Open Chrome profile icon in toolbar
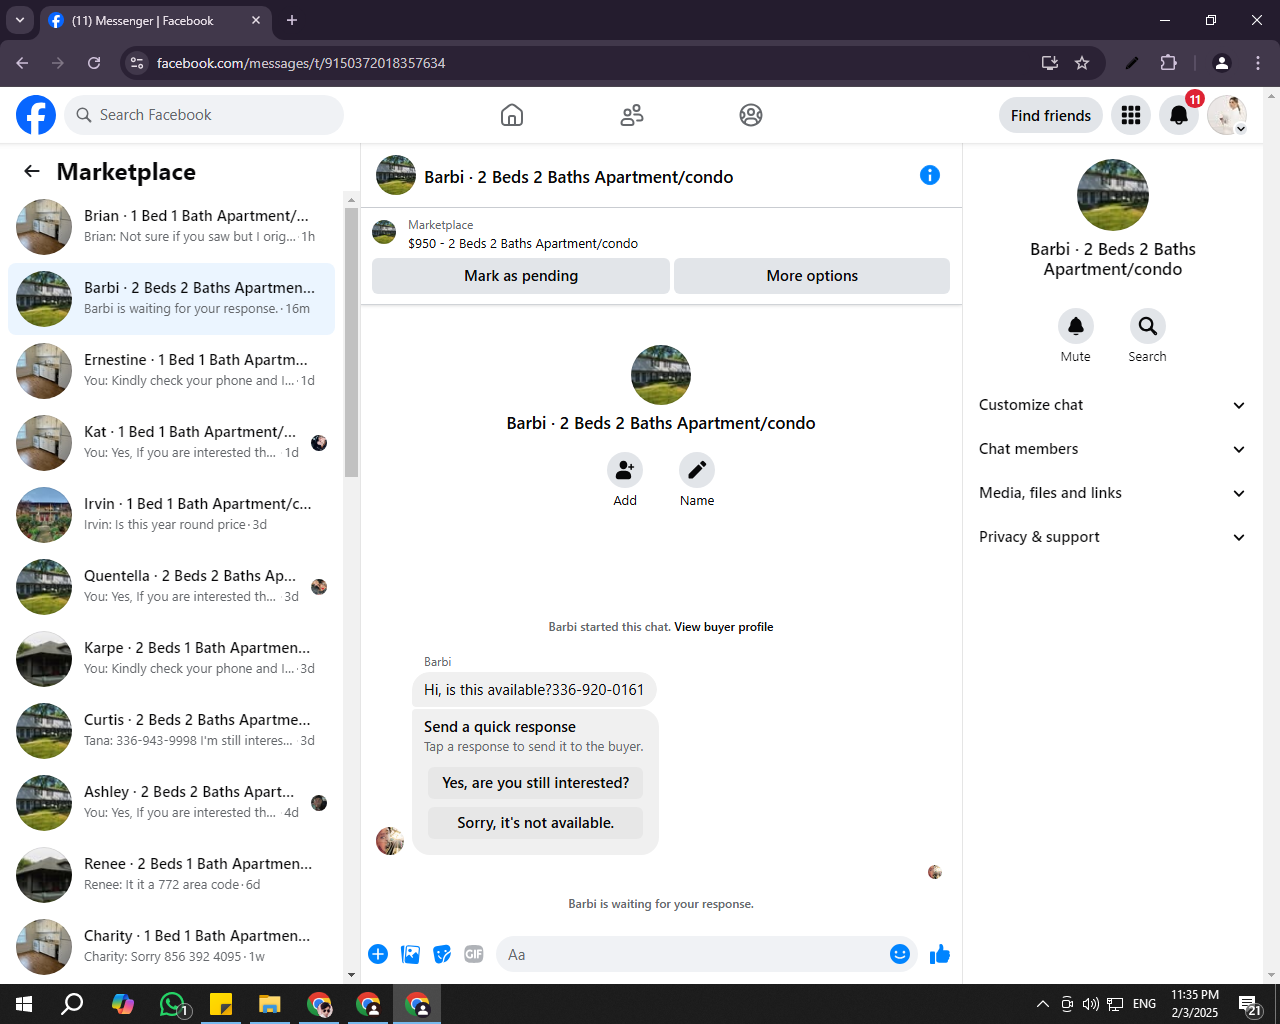Image resolution: width=1280 pixels, height=1024 pixels. [1221, 63]
